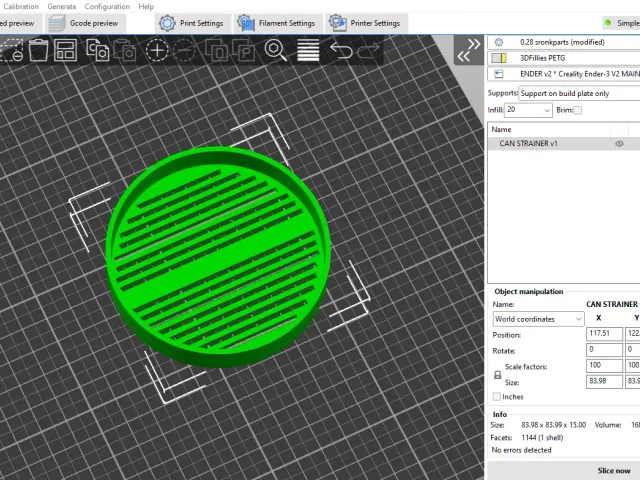Click the filament color swatch

coord(499,58)
